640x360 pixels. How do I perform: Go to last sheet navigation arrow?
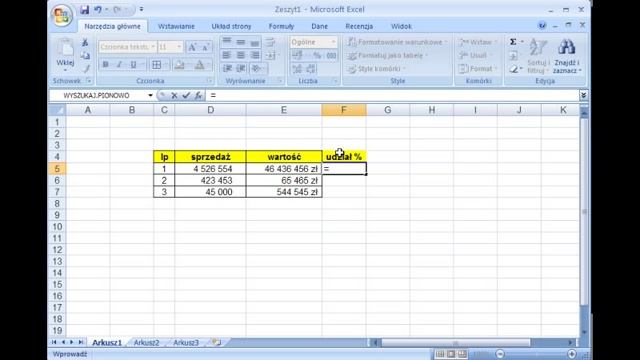point(81,342)
